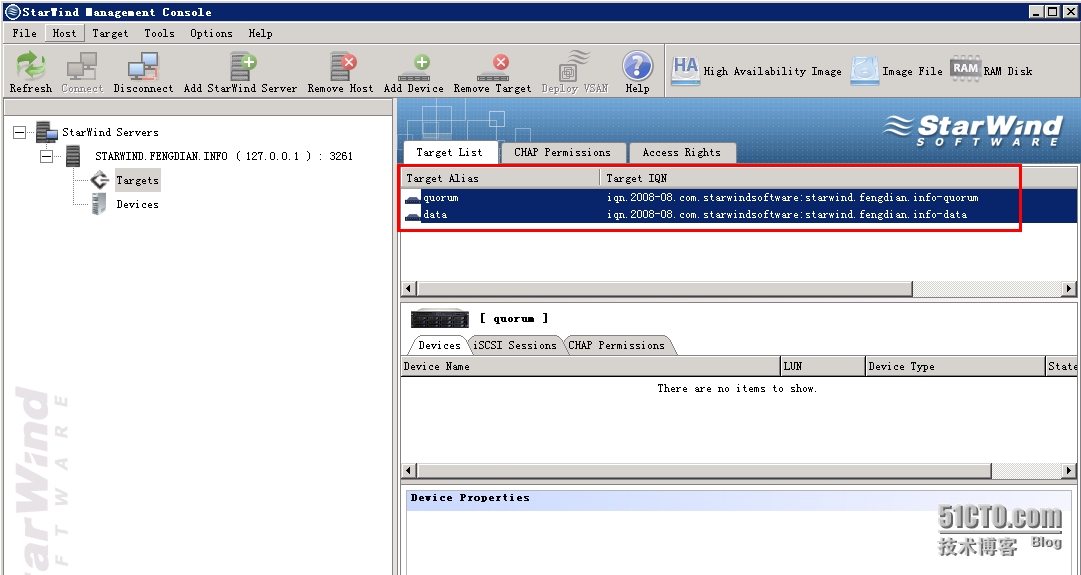
Task: Click Add StarWind Server icon
Action: pos(240,72)
